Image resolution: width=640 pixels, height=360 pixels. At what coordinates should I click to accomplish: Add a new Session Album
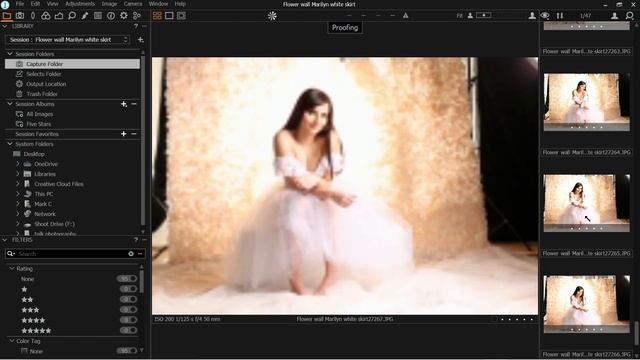click(124, 104)
